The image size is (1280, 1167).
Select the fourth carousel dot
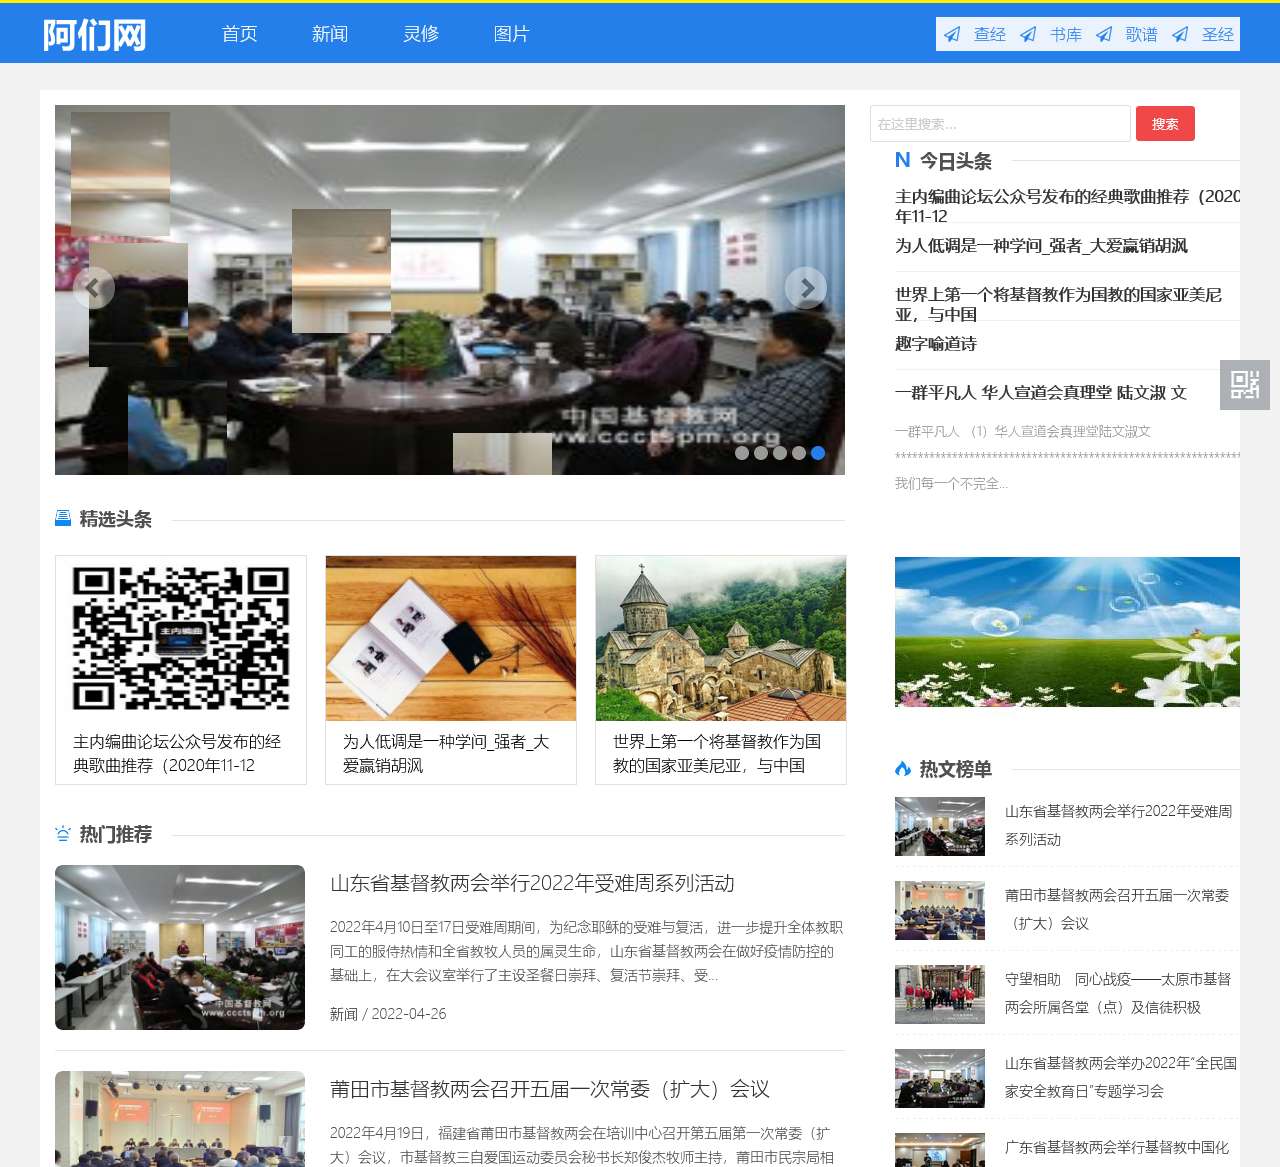pyautogui.click(x=799, y=453)
